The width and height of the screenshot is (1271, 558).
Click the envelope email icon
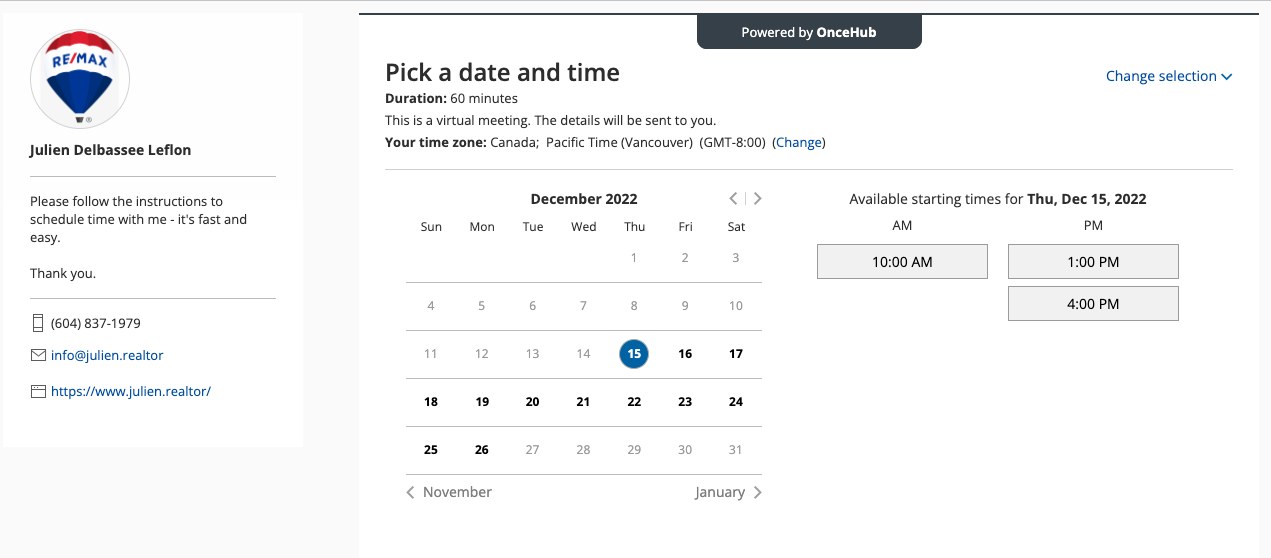click(x=39, y=355)
